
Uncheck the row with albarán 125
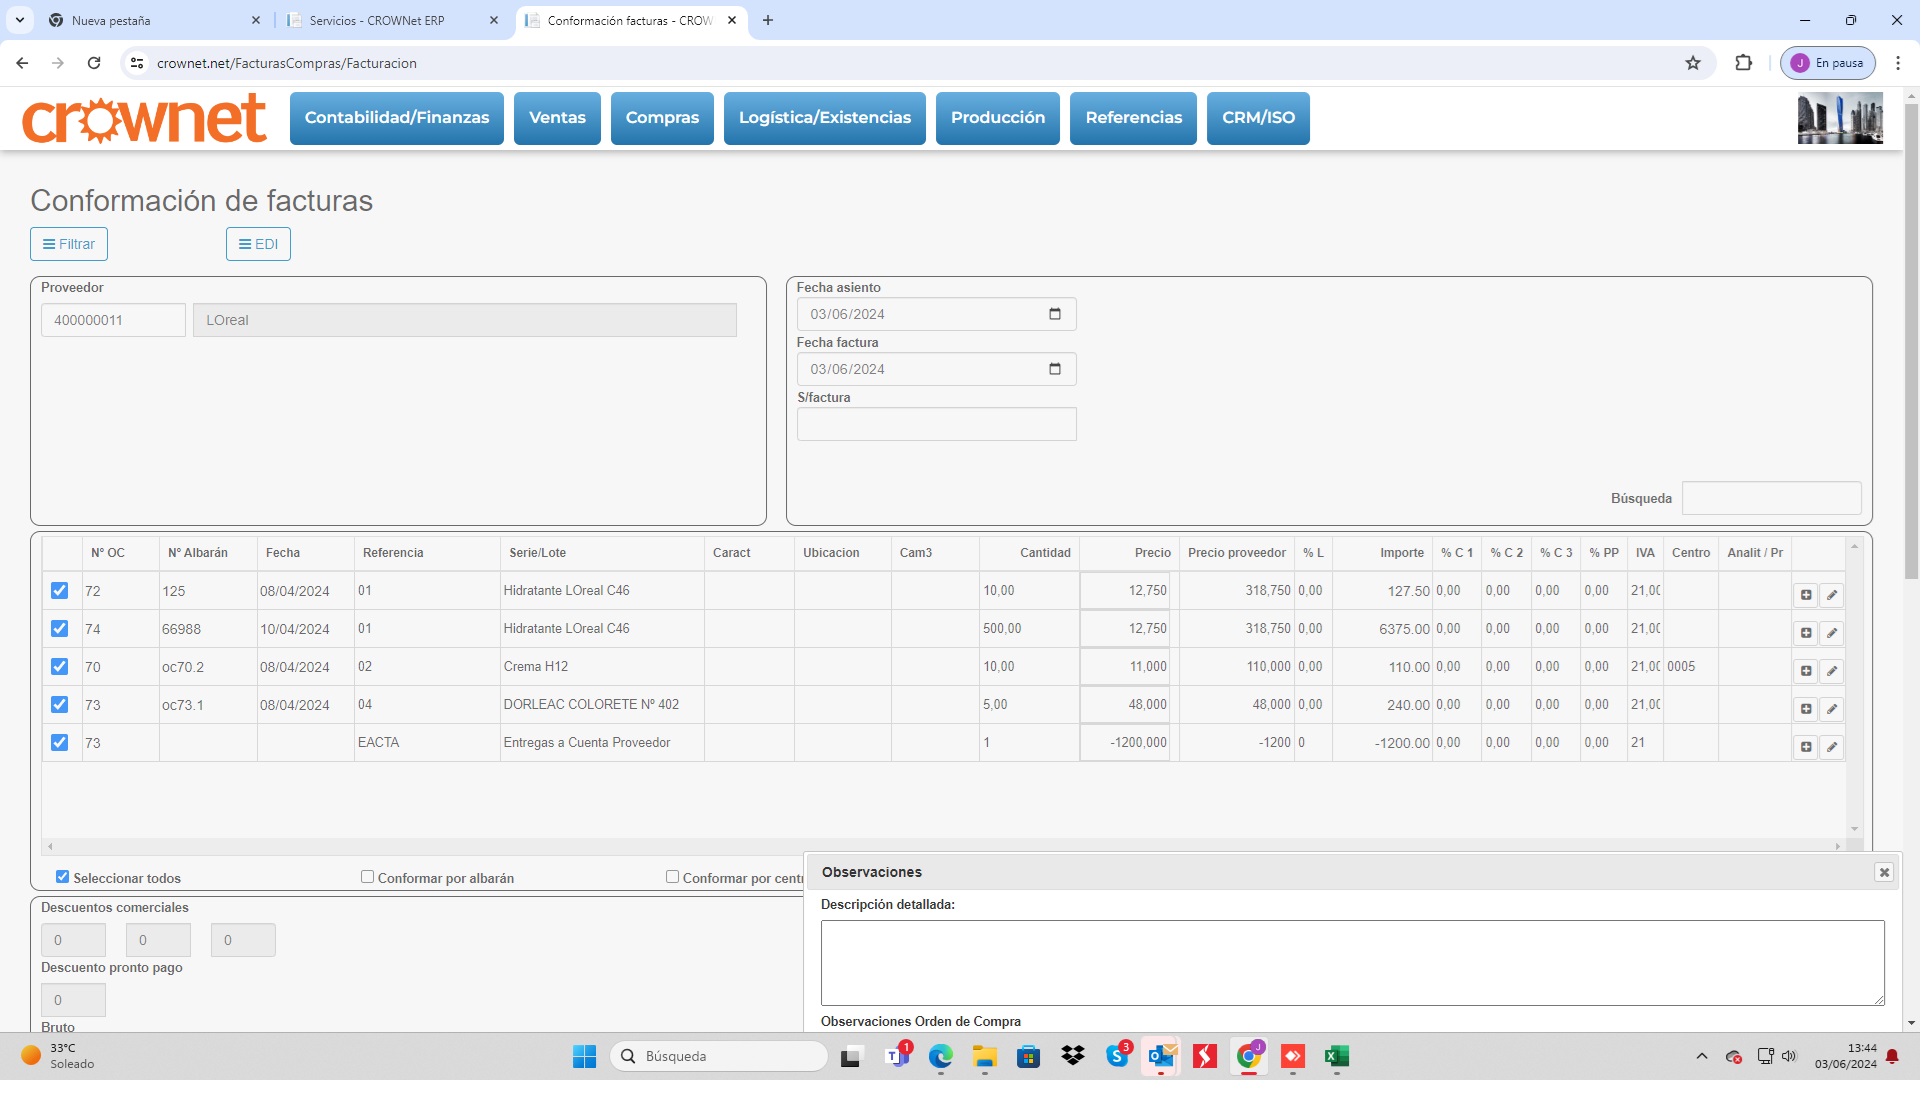(x=60, y=593)
